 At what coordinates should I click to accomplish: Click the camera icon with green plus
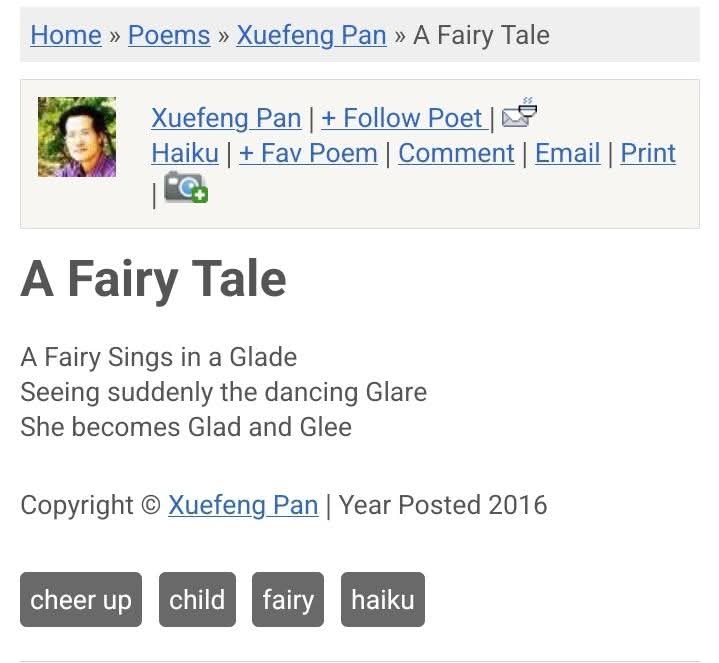[x=185, y=188]
